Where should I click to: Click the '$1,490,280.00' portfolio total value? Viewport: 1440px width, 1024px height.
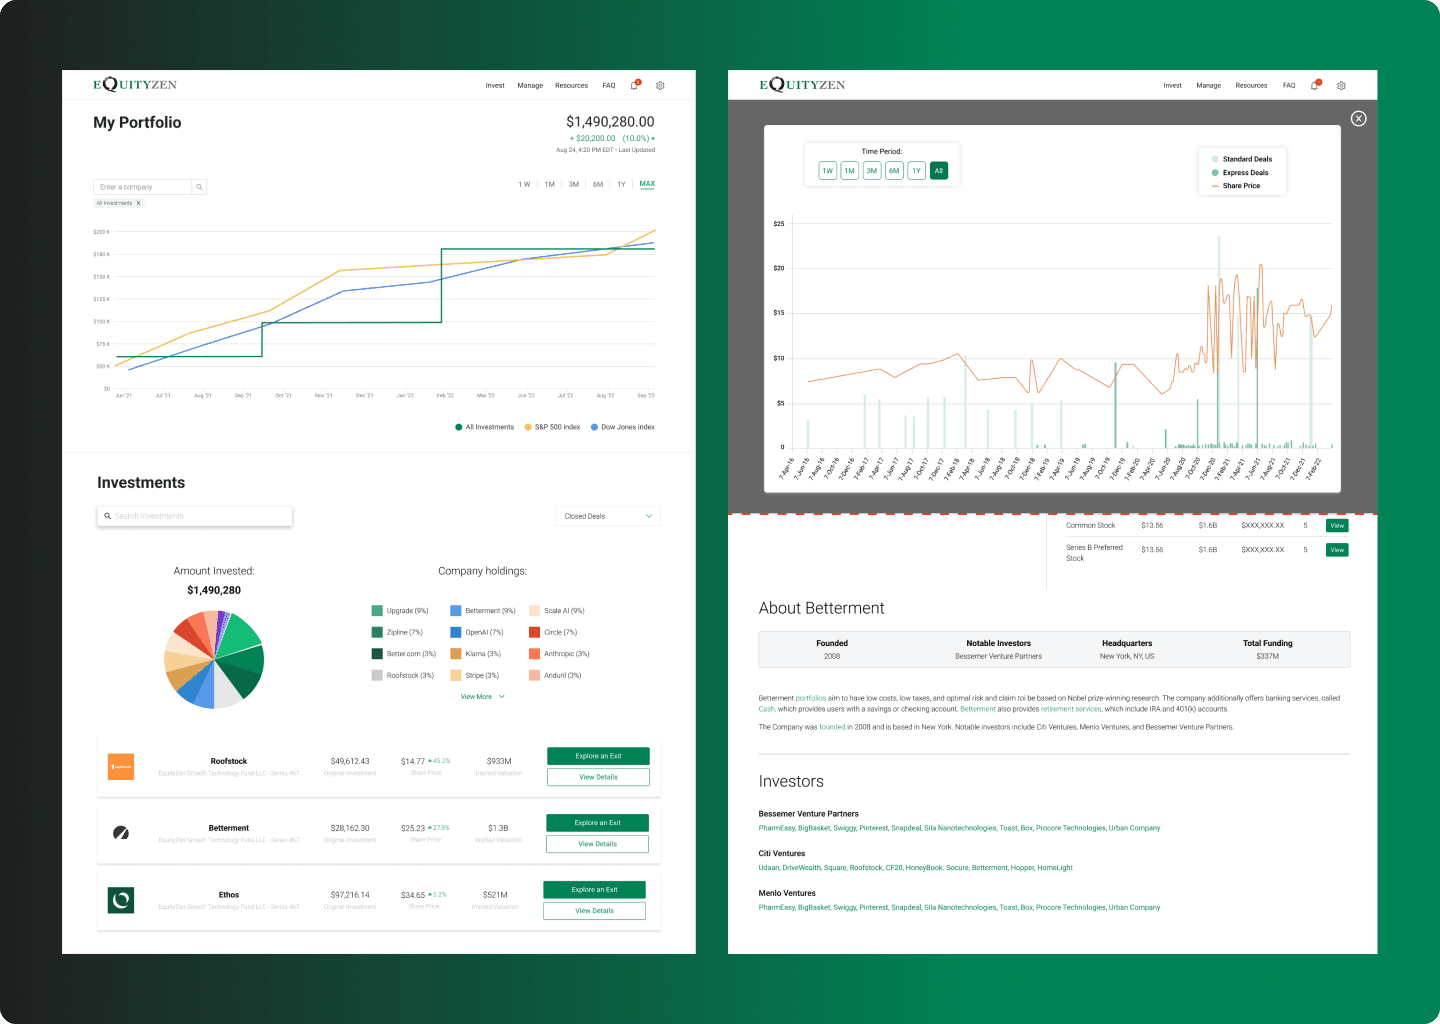click(x=610, y=122)
